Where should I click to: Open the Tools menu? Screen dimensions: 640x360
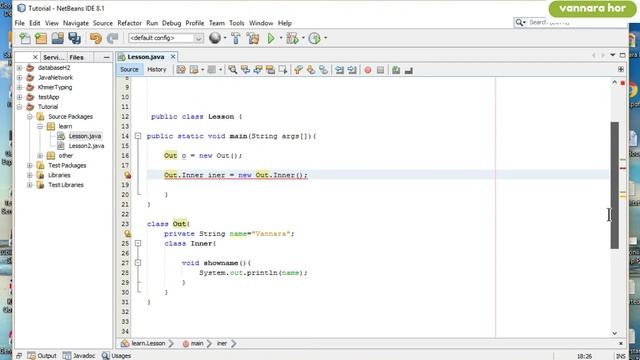pos(236,23)
